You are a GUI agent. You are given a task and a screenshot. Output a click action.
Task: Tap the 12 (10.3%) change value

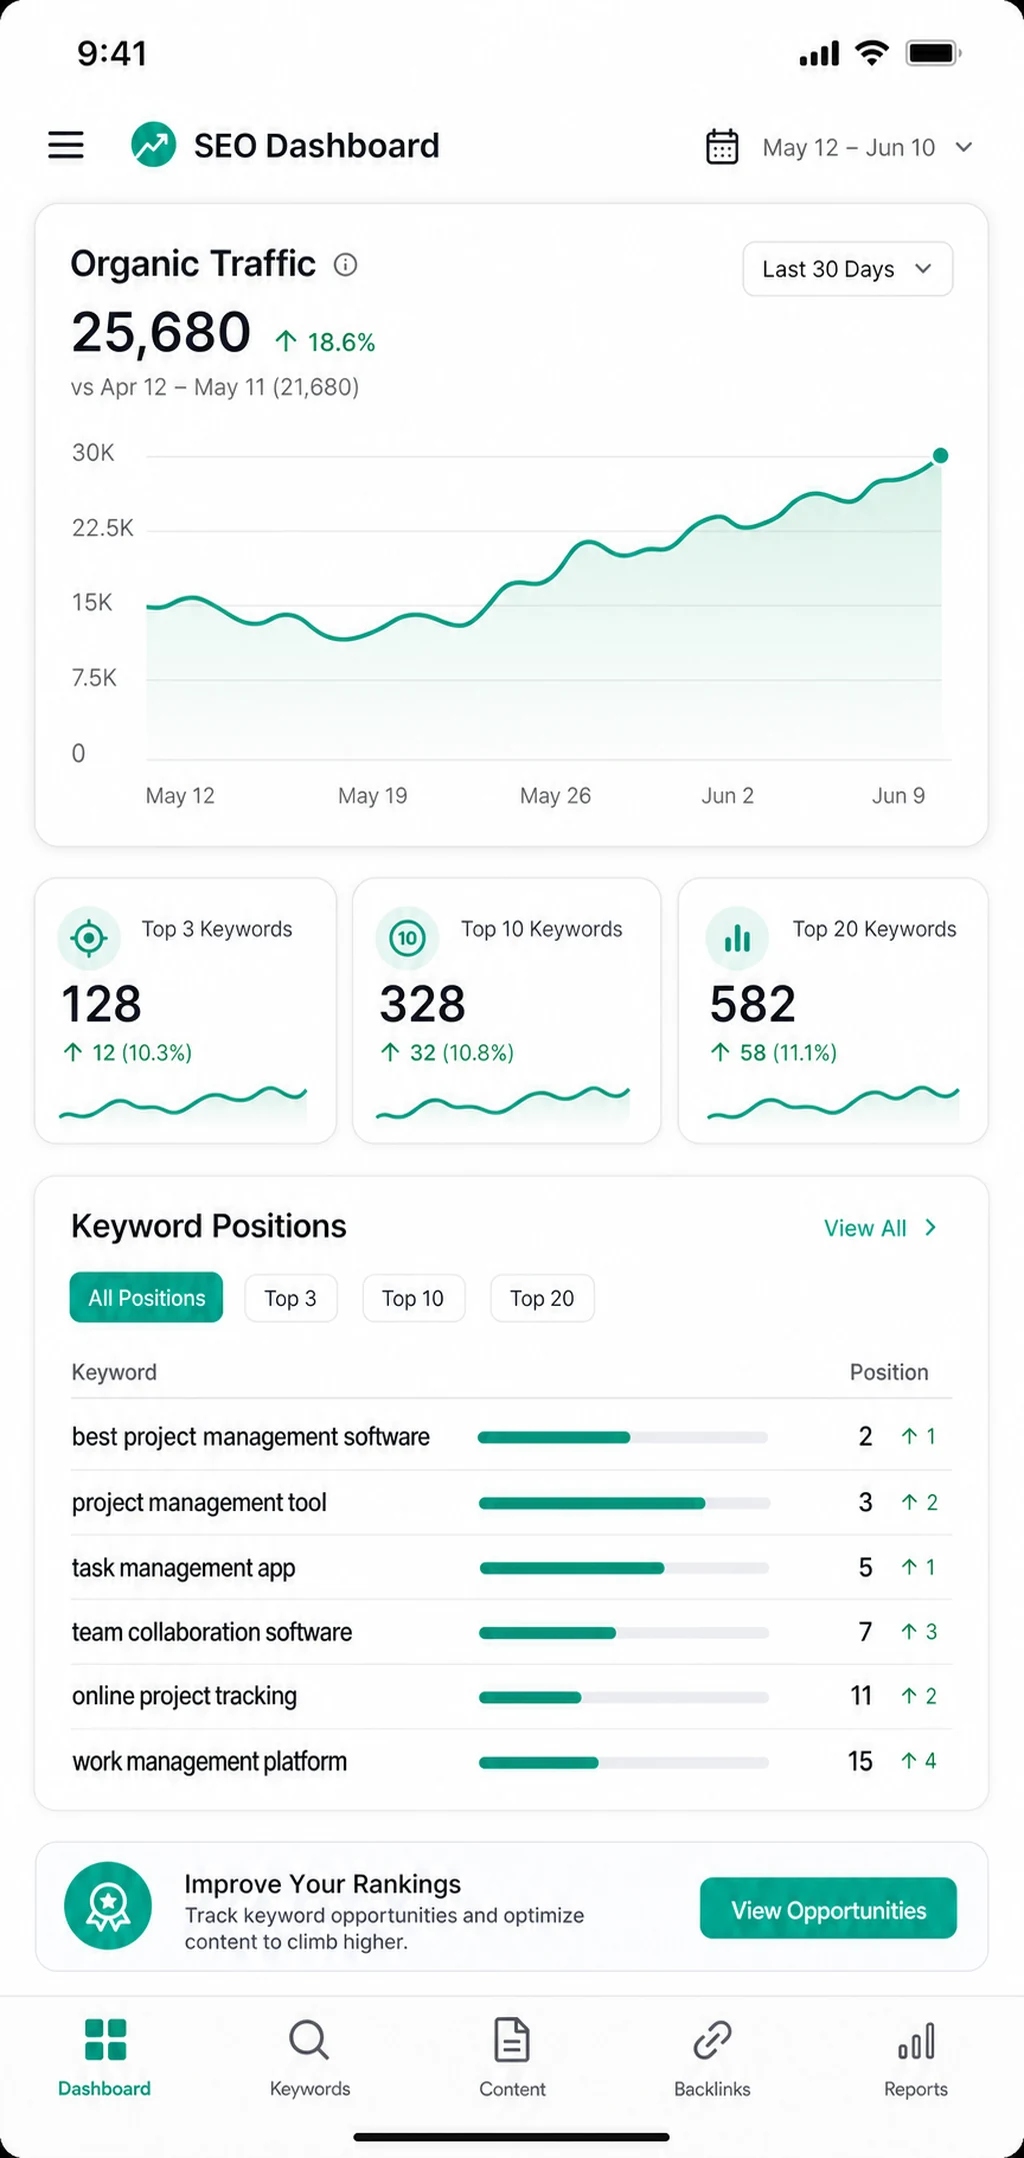[x=142, y=1053]
